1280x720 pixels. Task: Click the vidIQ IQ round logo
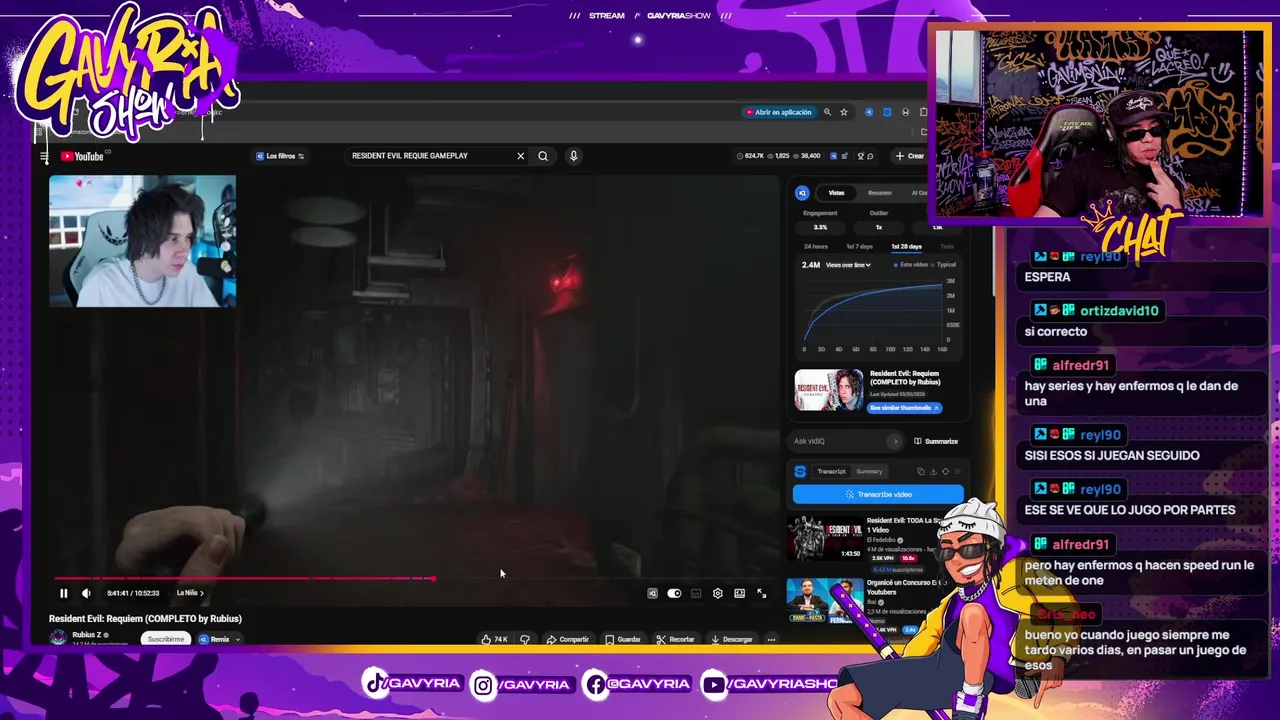coord(802,193)
